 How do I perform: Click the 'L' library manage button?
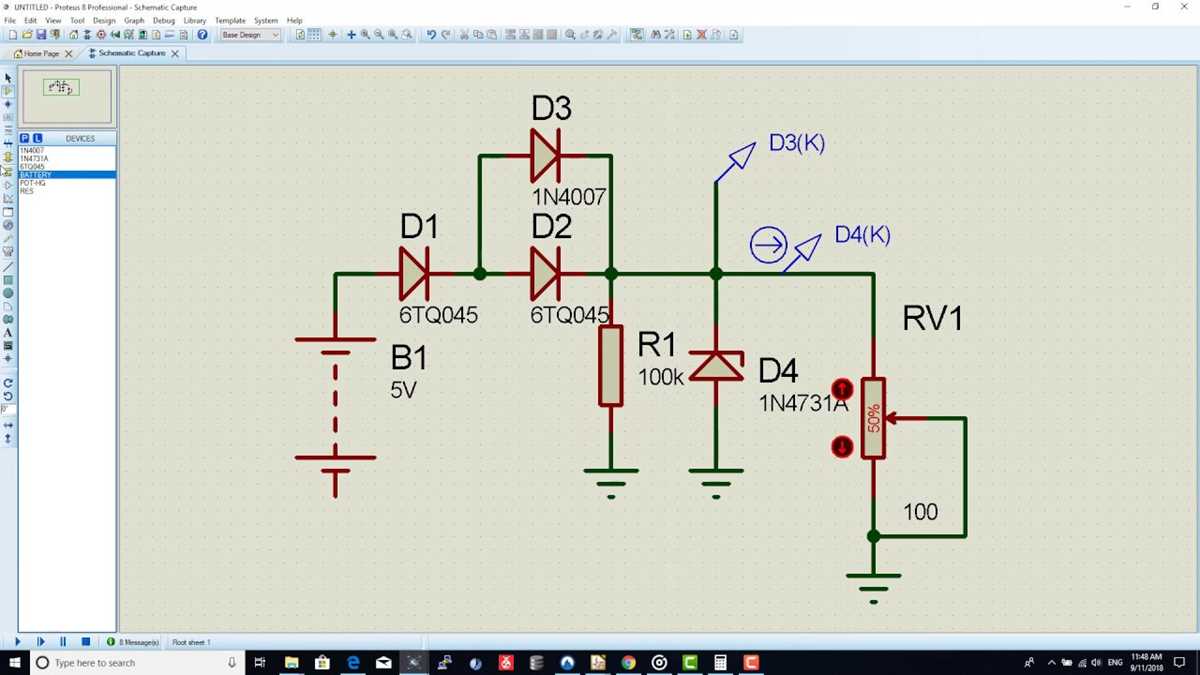click(x=37, y=138)
